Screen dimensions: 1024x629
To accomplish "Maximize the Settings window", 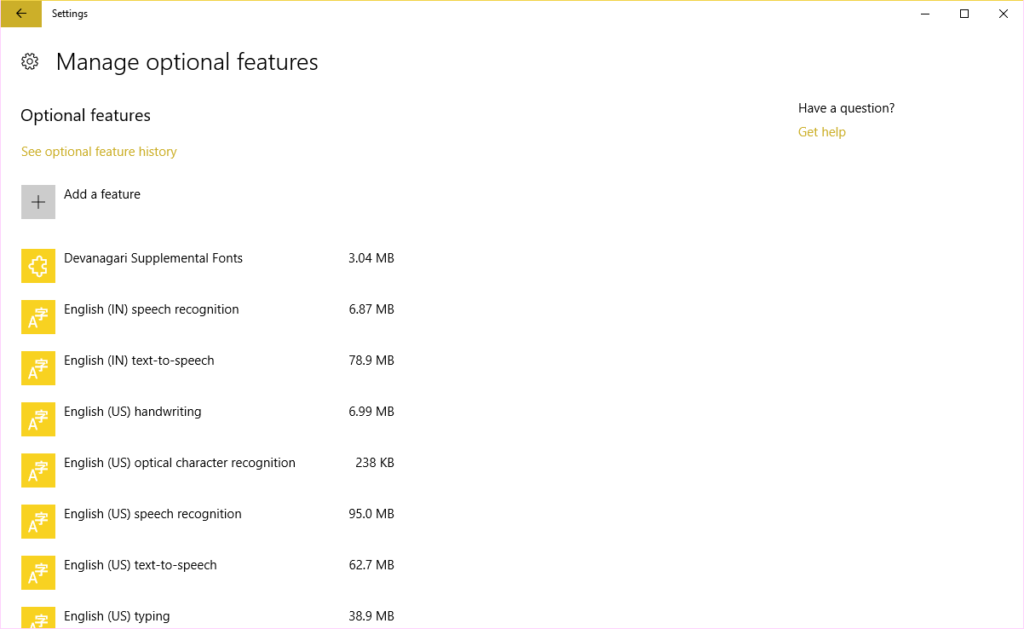I will pyautogui.click(x=964, y=14).
